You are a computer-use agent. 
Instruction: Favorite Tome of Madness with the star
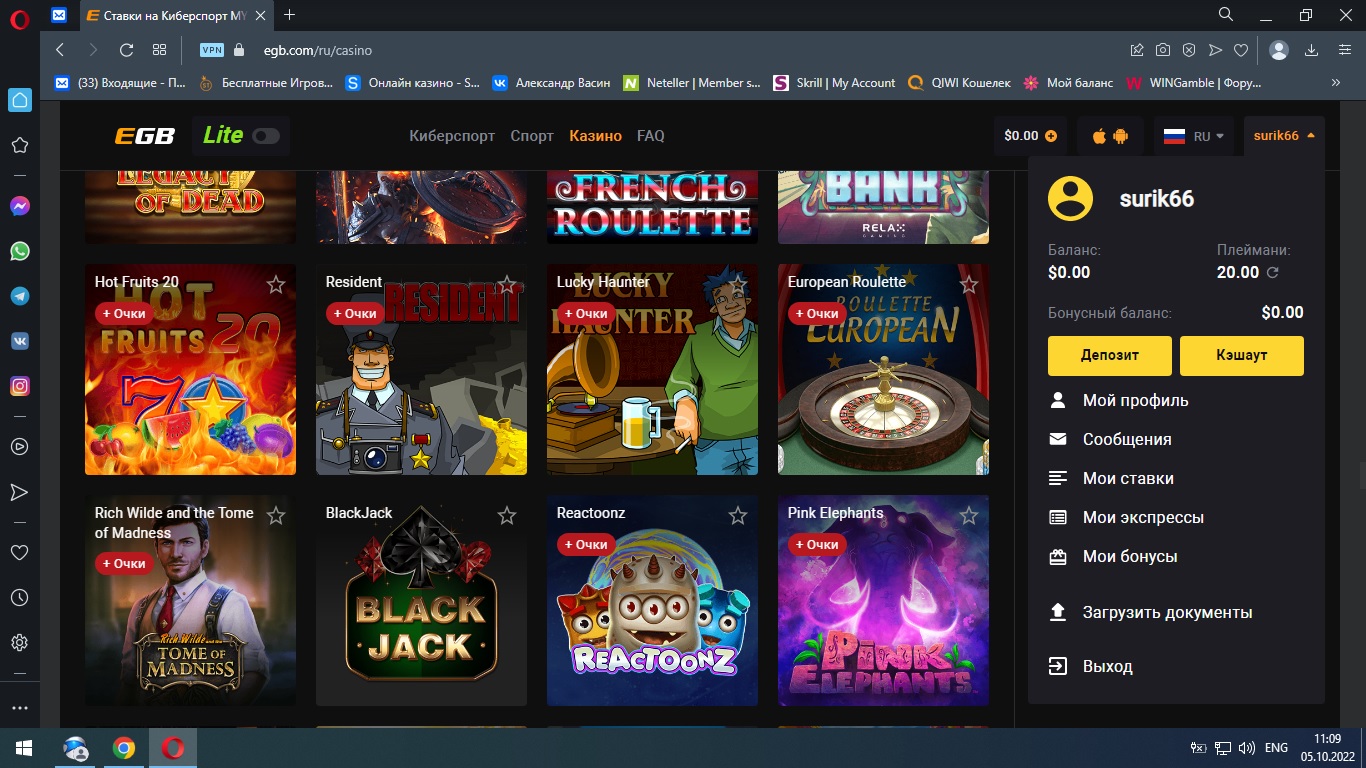point(276,516)
